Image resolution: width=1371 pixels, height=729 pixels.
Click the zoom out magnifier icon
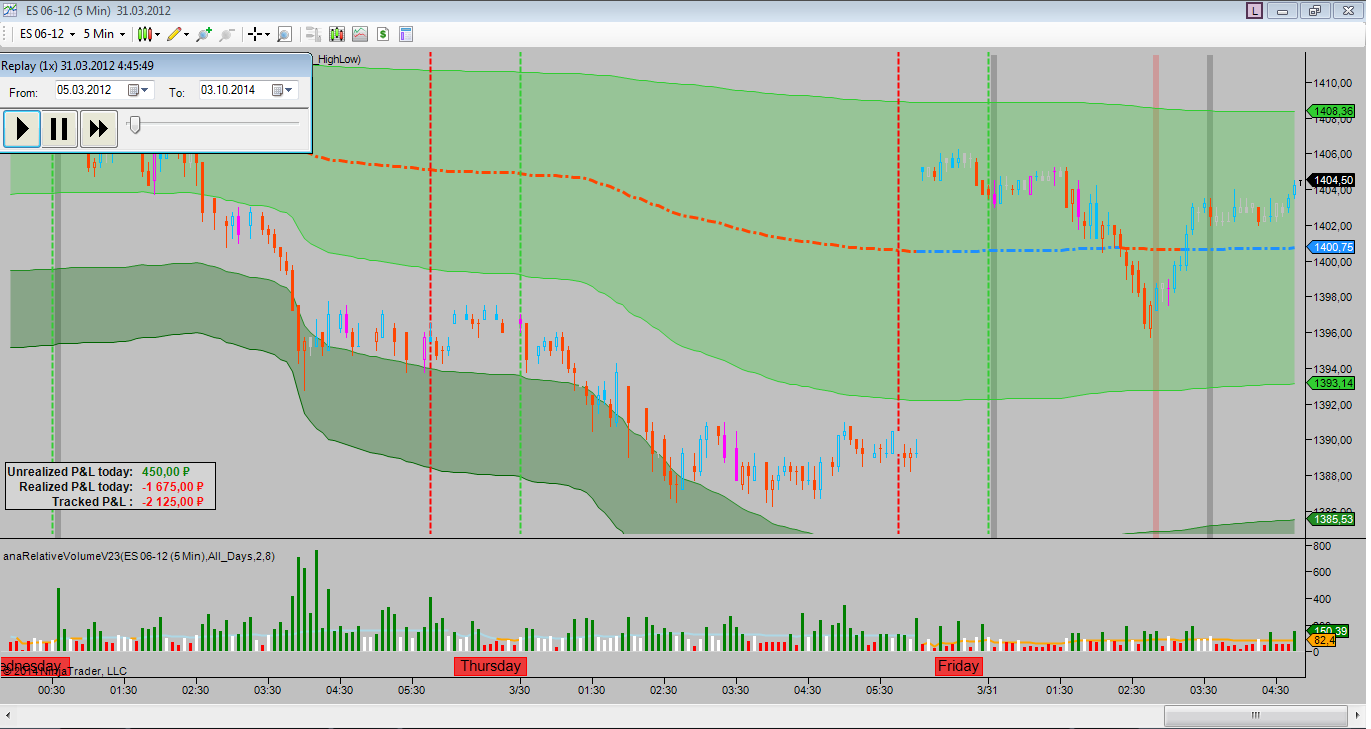(x=227, y=34)
